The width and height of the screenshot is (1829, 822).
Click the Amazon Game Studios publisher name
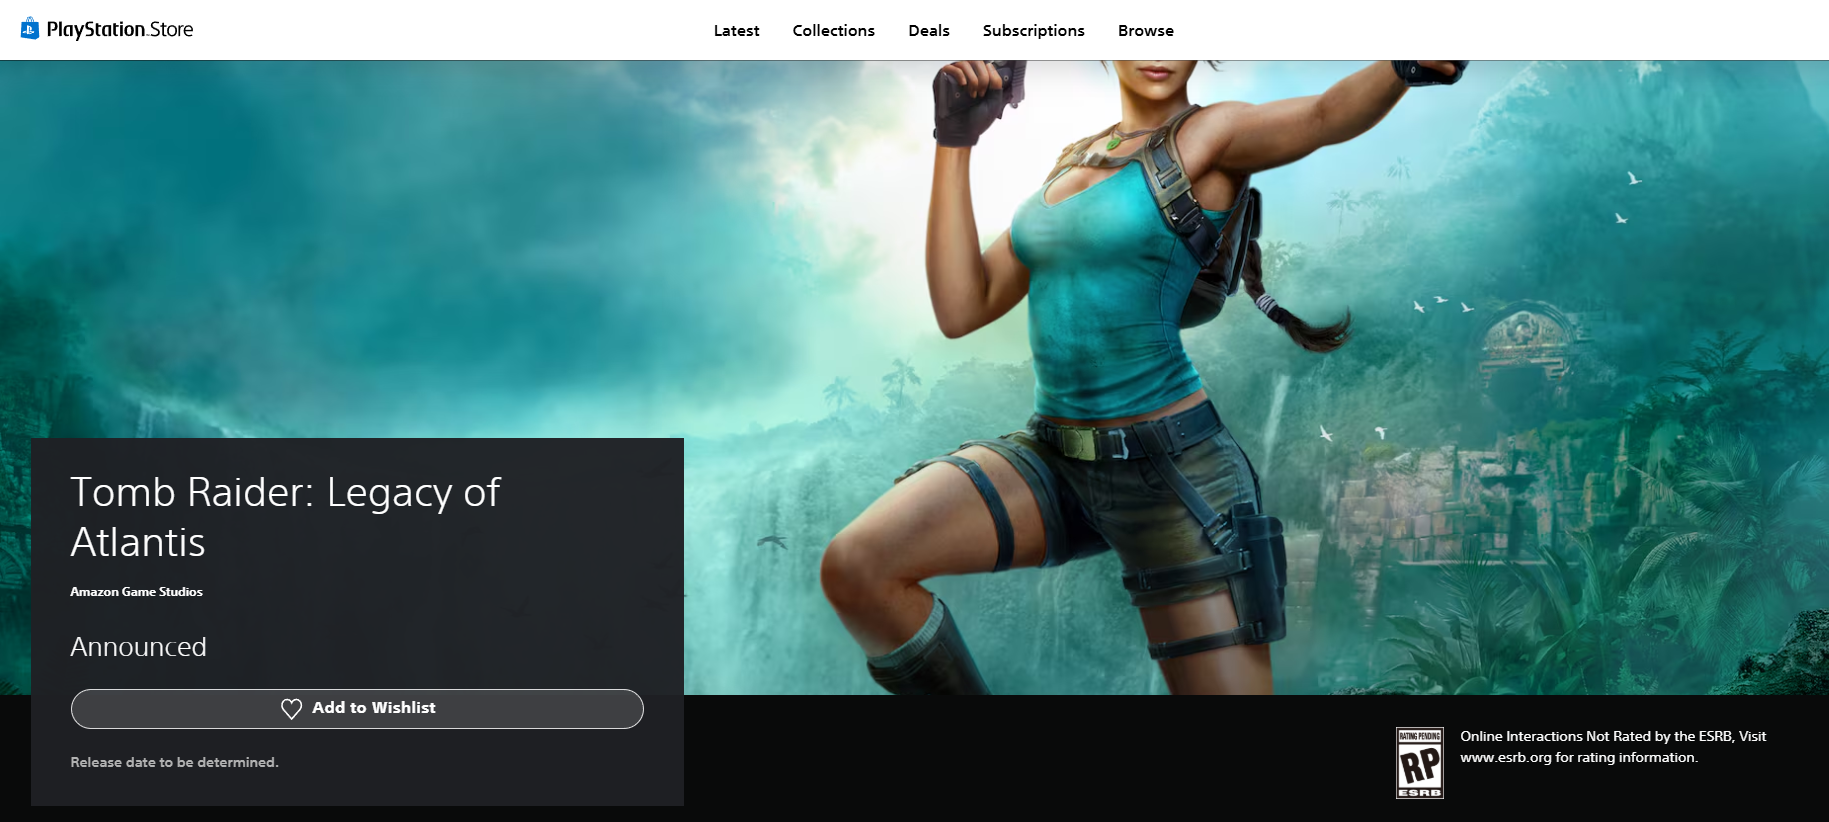click(136, 592)
